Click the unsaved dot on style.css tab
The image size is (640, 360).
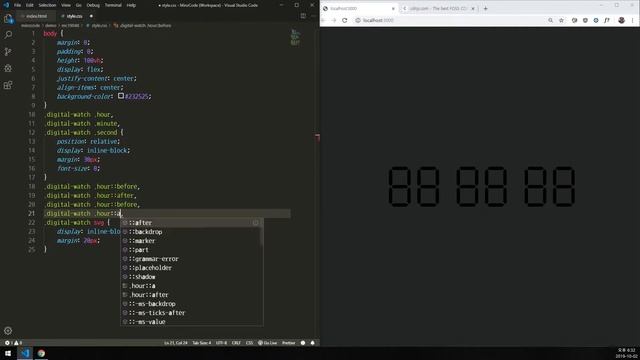[x=91, y=16]
